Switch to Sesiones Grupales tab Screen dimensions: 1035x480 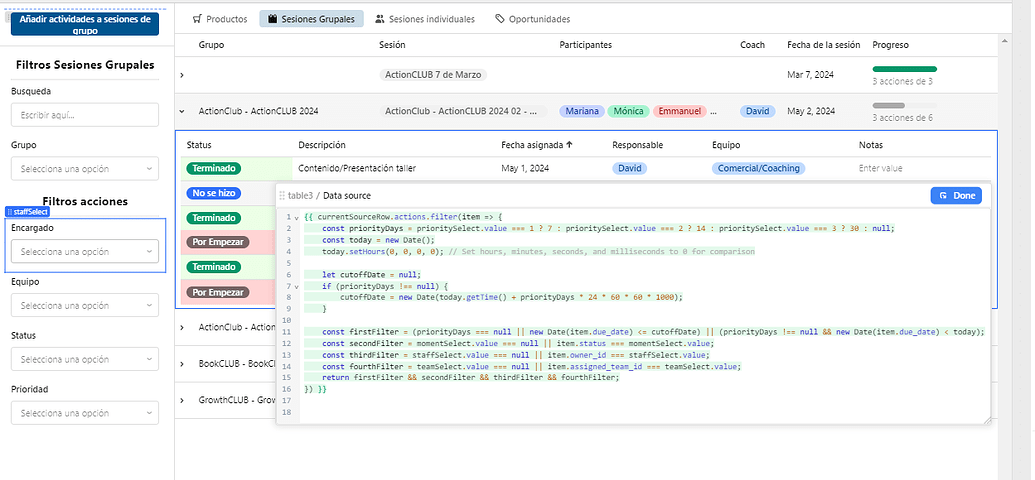coord(311,19)
